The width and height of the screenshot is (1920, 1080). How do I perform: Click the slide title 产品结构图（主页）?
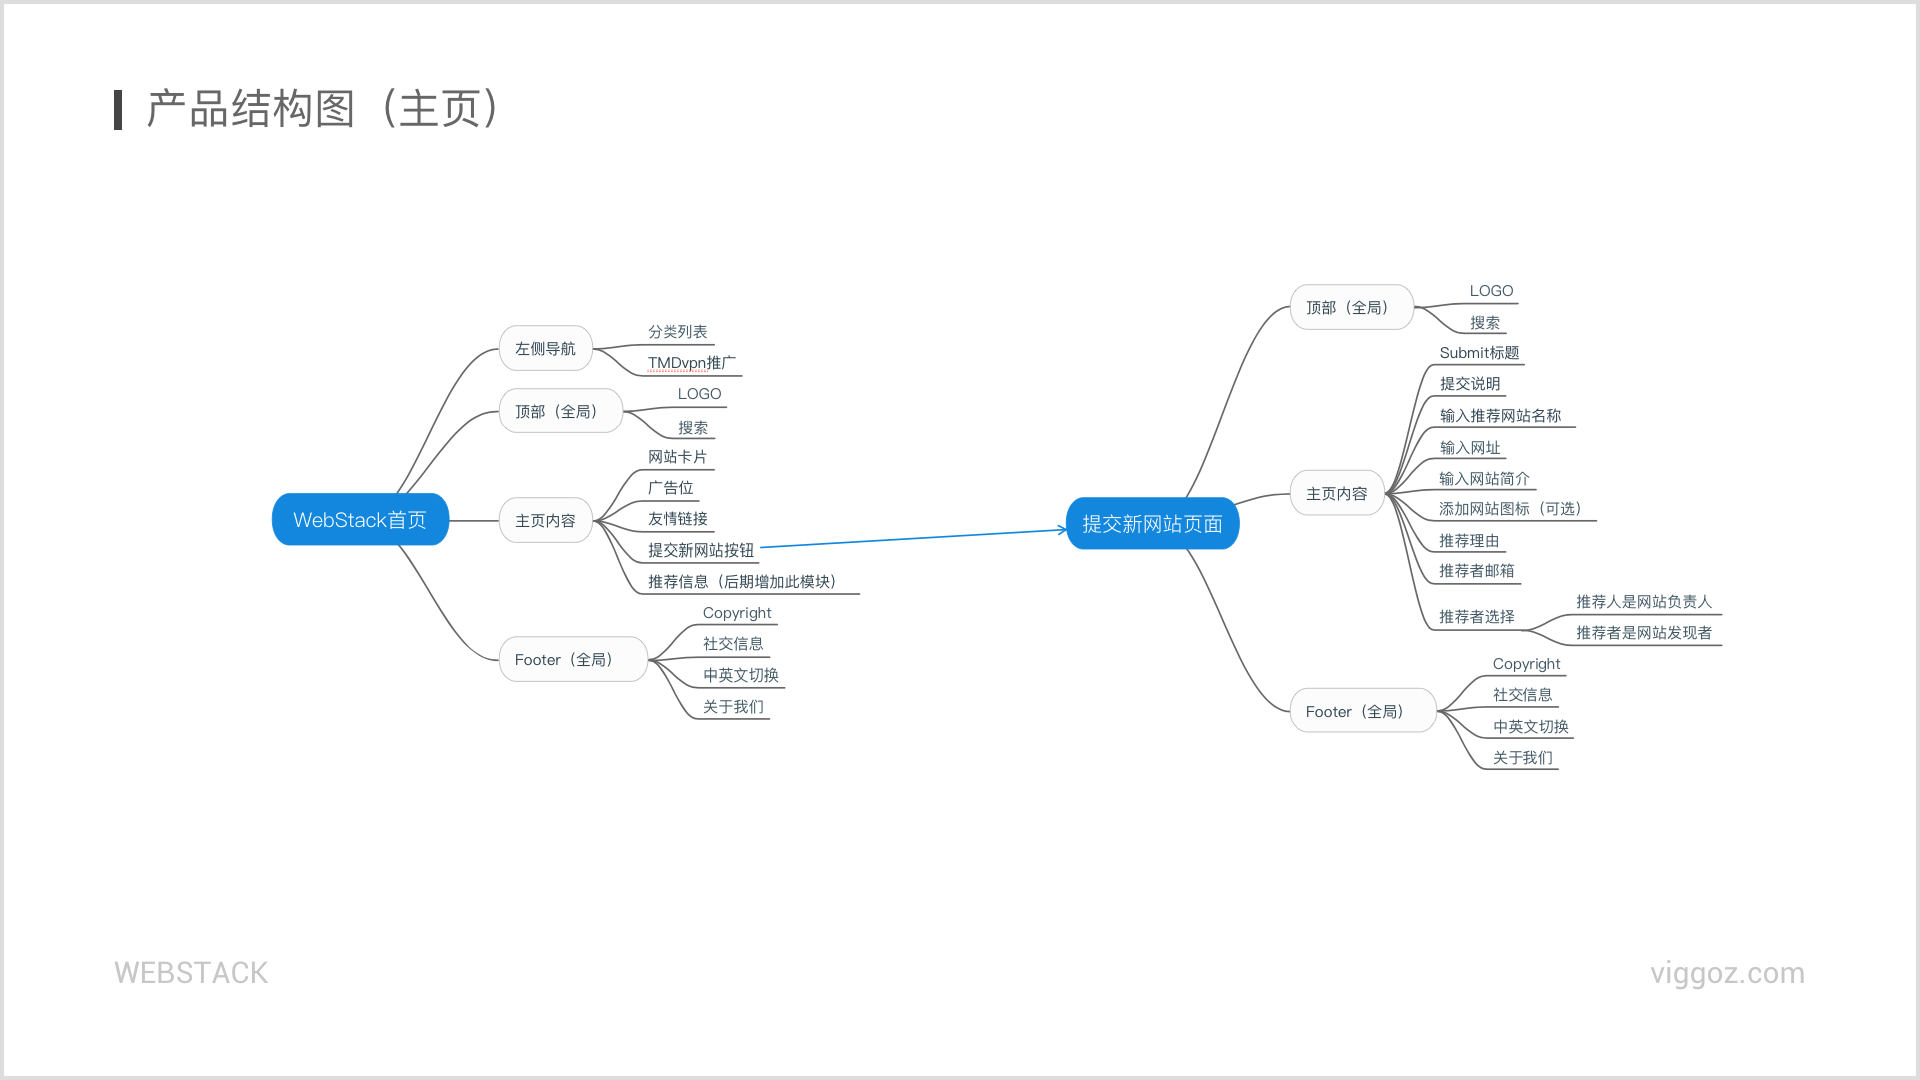(x=323, y=109)
